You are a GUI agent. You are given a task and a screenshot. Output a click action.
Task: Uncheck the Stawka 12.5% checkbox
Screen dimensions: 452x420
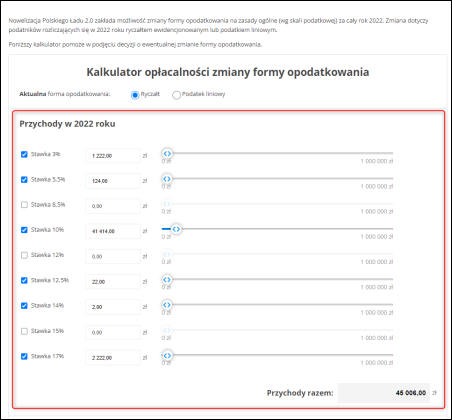(x=24, y=280)
